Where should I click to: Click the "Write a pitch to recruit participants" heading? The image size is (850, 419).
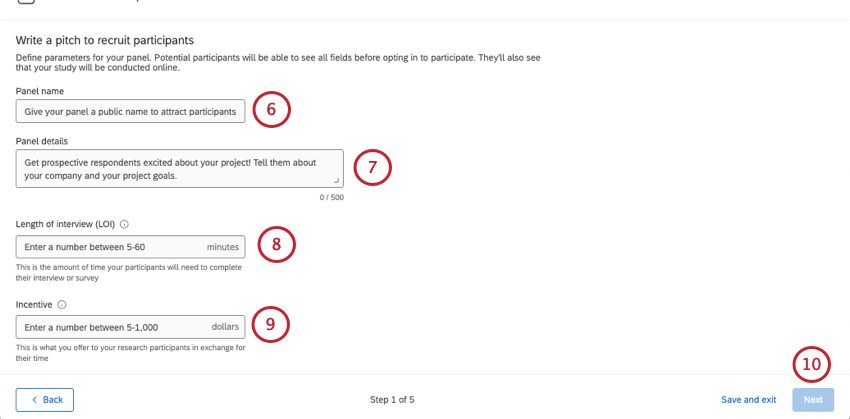click(104, 40)
